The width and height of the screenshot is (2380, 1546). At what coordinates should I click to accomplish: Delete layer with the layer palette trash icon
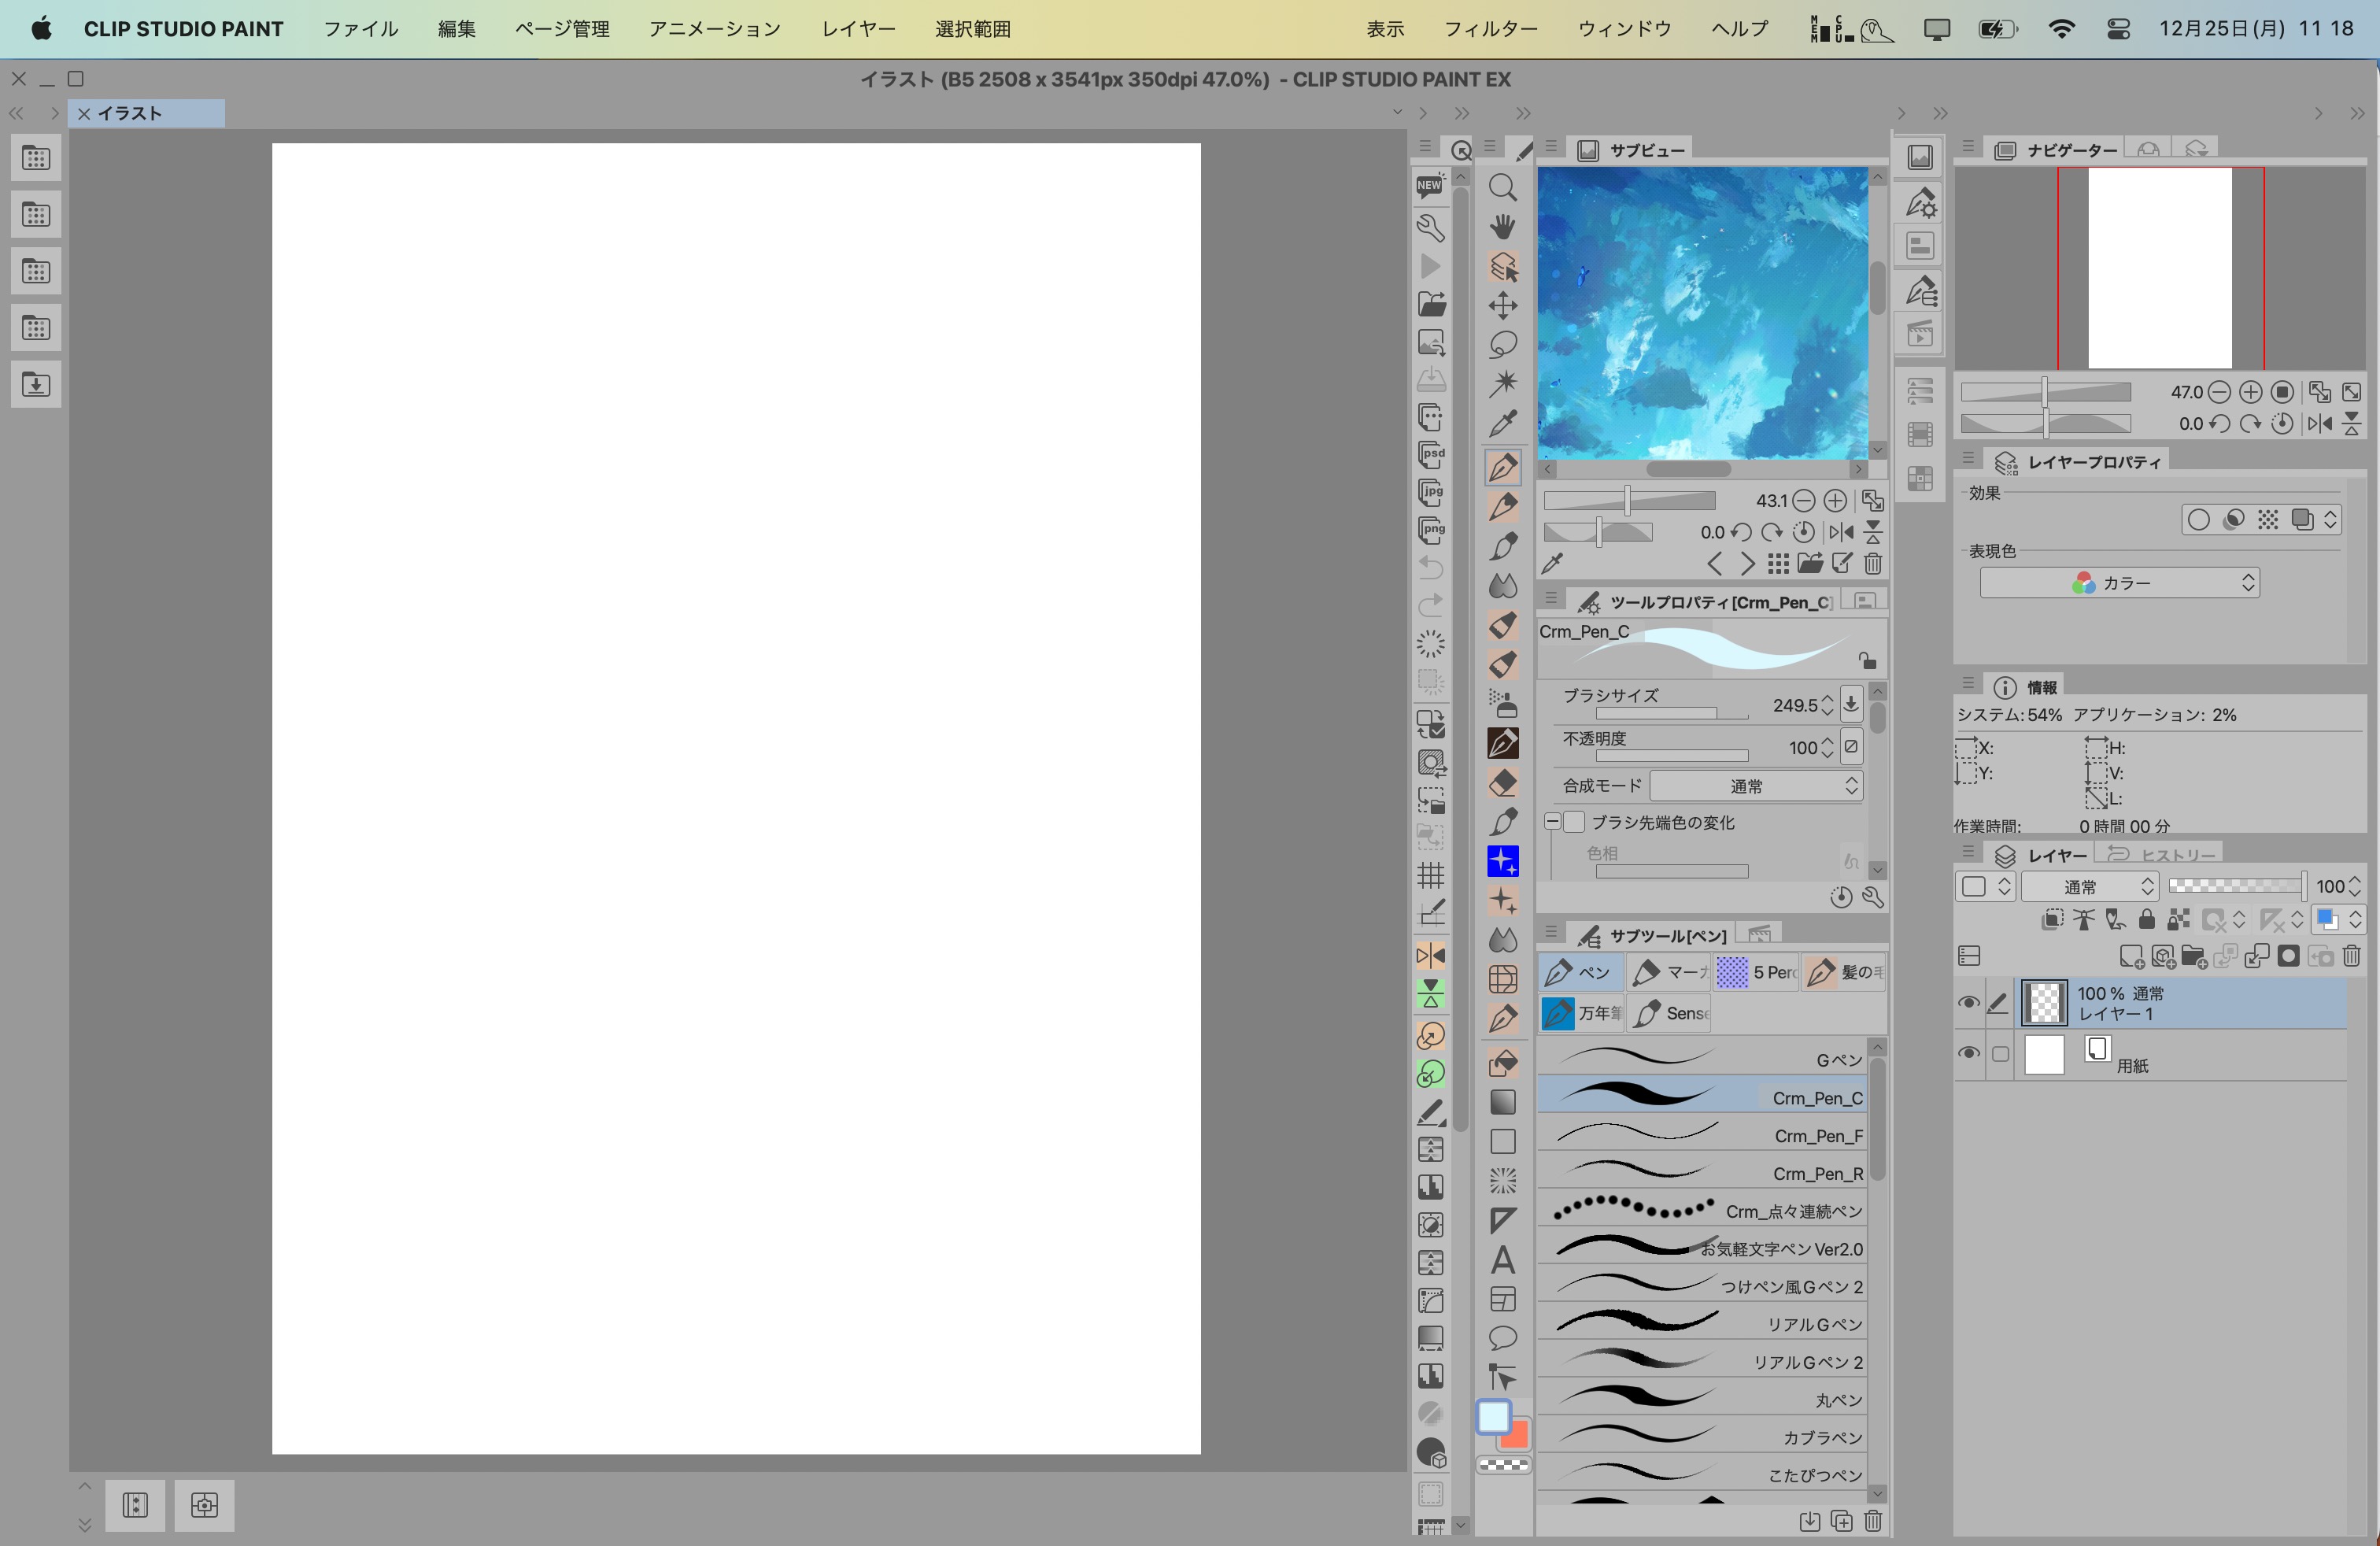2352,956
